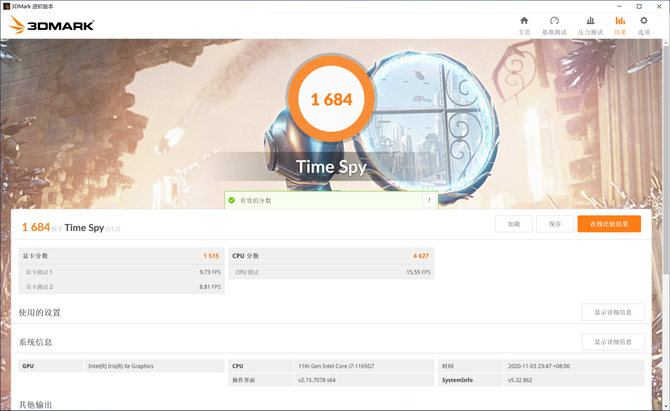Image resolution: width=670 pixels, height=411 pixels.
Task: Click the green valid score checkmark icon
Action: click(230, 200)
